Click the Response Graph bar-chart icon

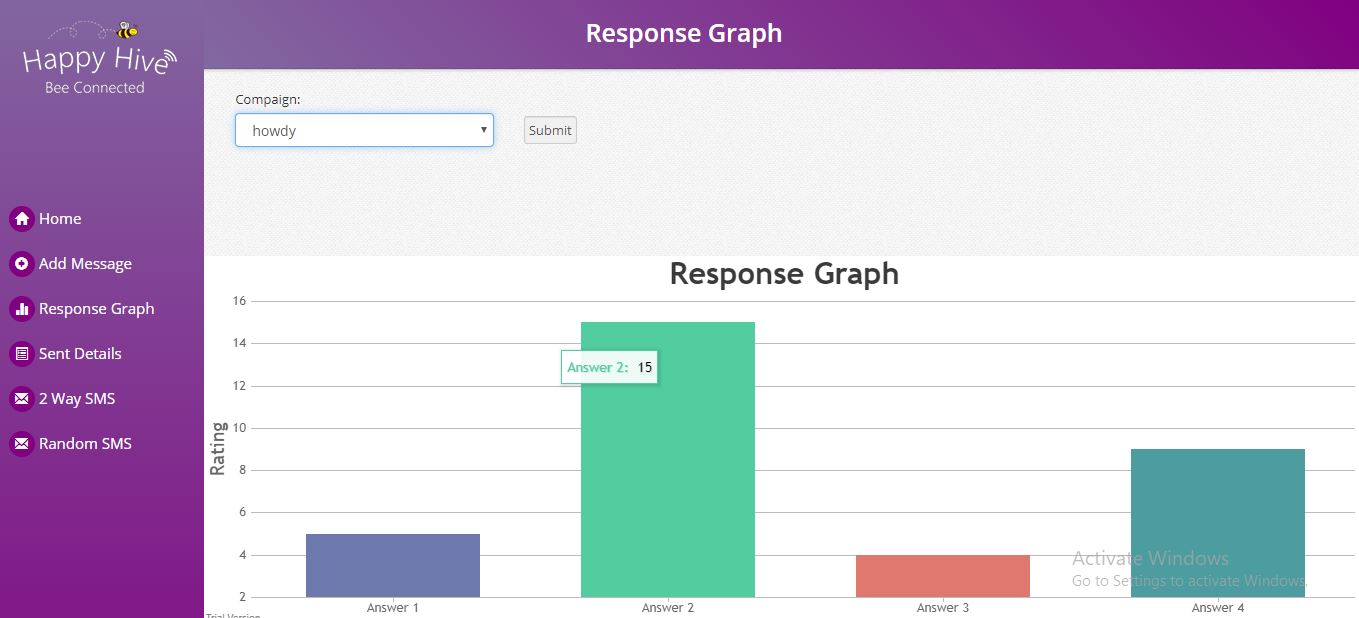[x=21, y=309]
